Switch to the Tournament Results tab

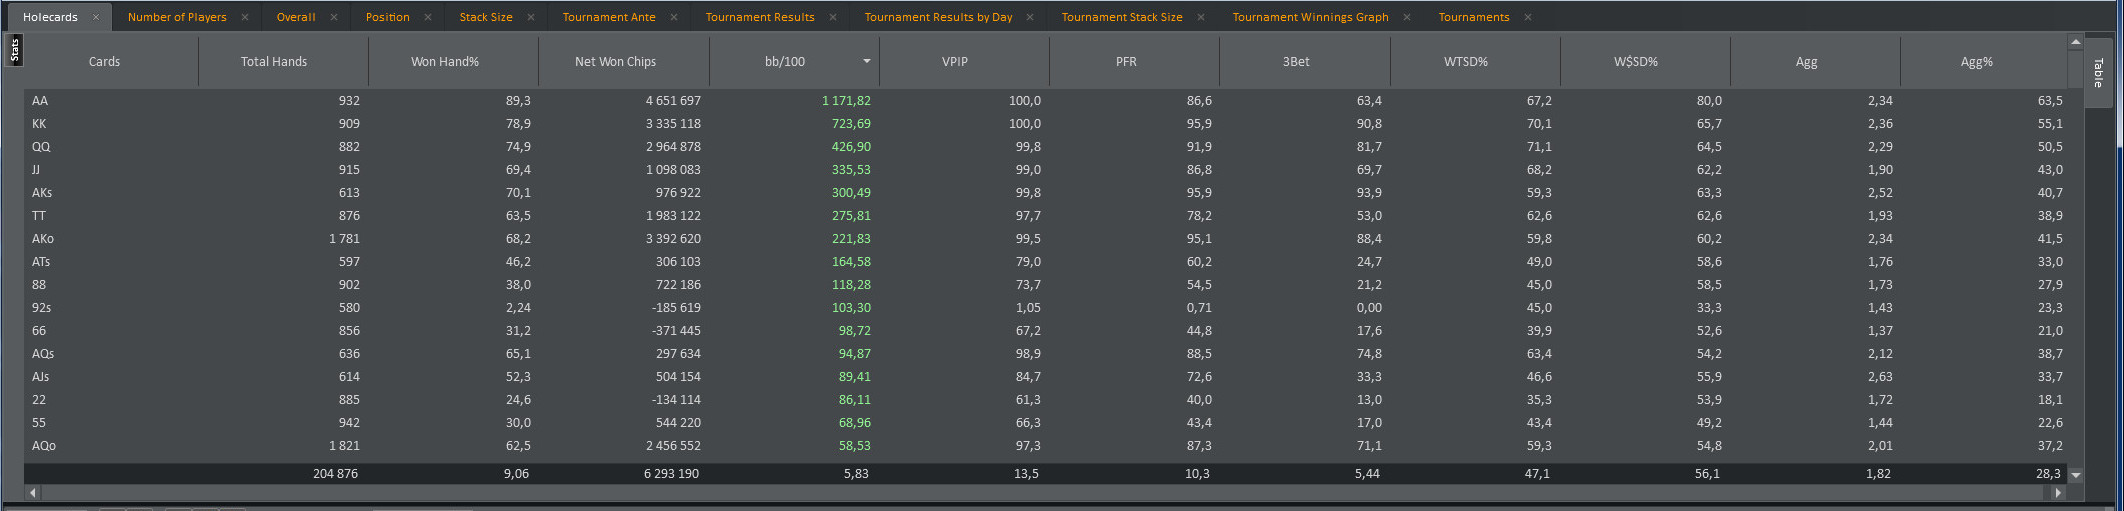[760, 17]
